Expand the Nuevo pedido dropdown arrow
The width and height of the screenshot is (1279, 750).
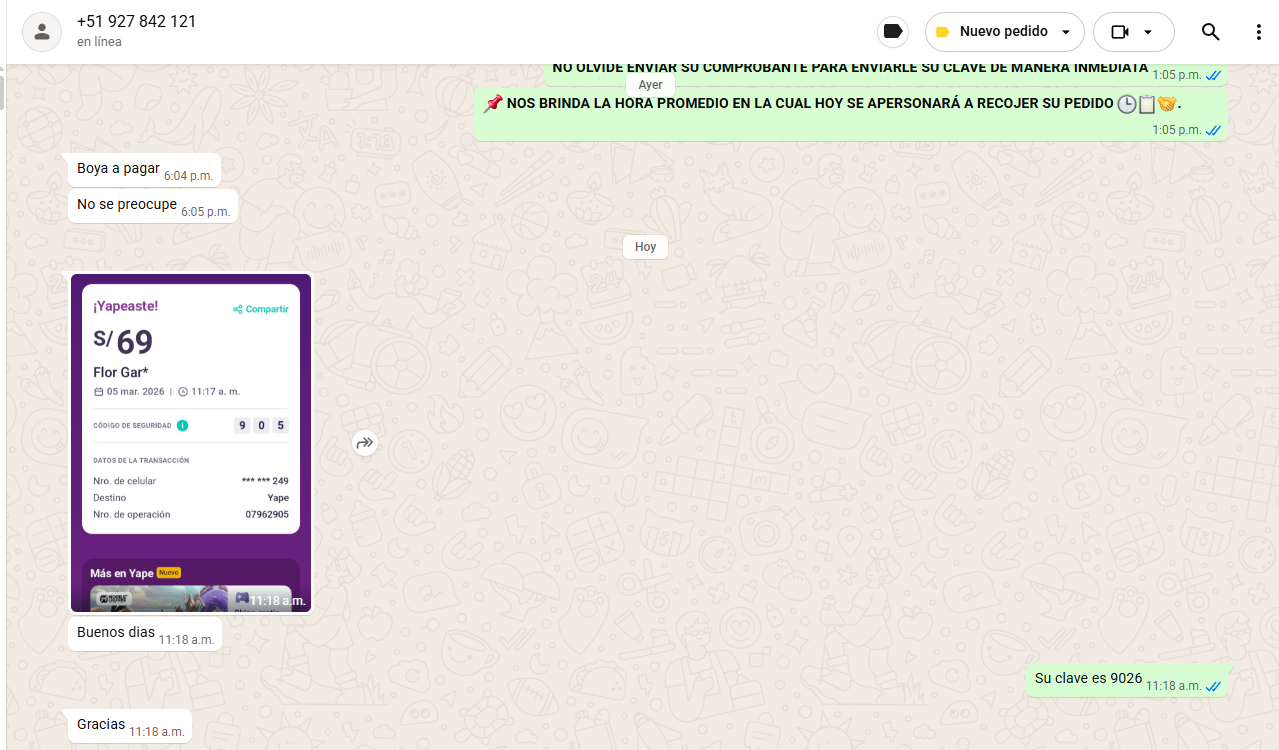(x=1066, y=32)
